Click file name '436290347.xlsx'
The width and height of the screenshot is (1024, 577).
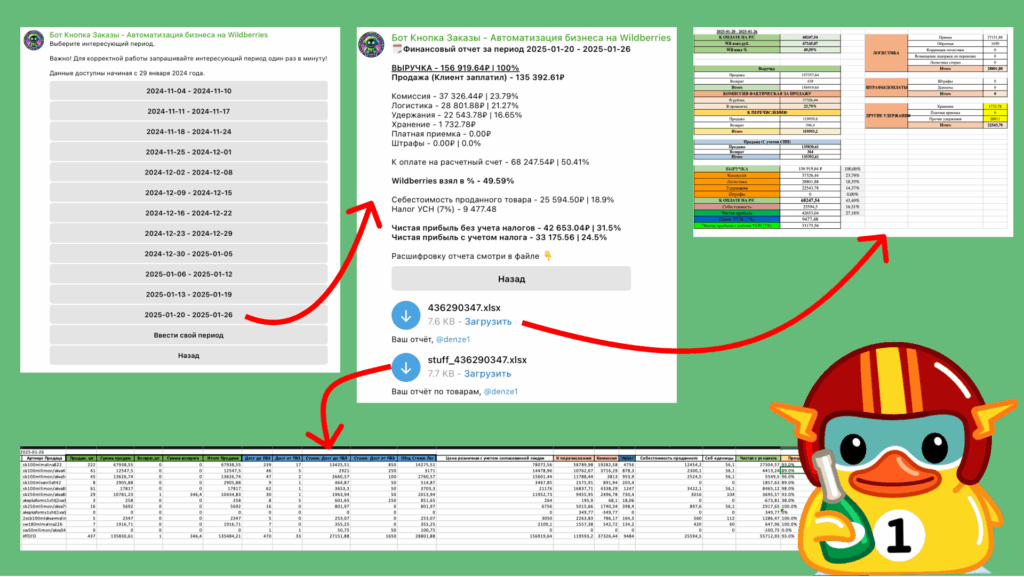tap(464, 308)
